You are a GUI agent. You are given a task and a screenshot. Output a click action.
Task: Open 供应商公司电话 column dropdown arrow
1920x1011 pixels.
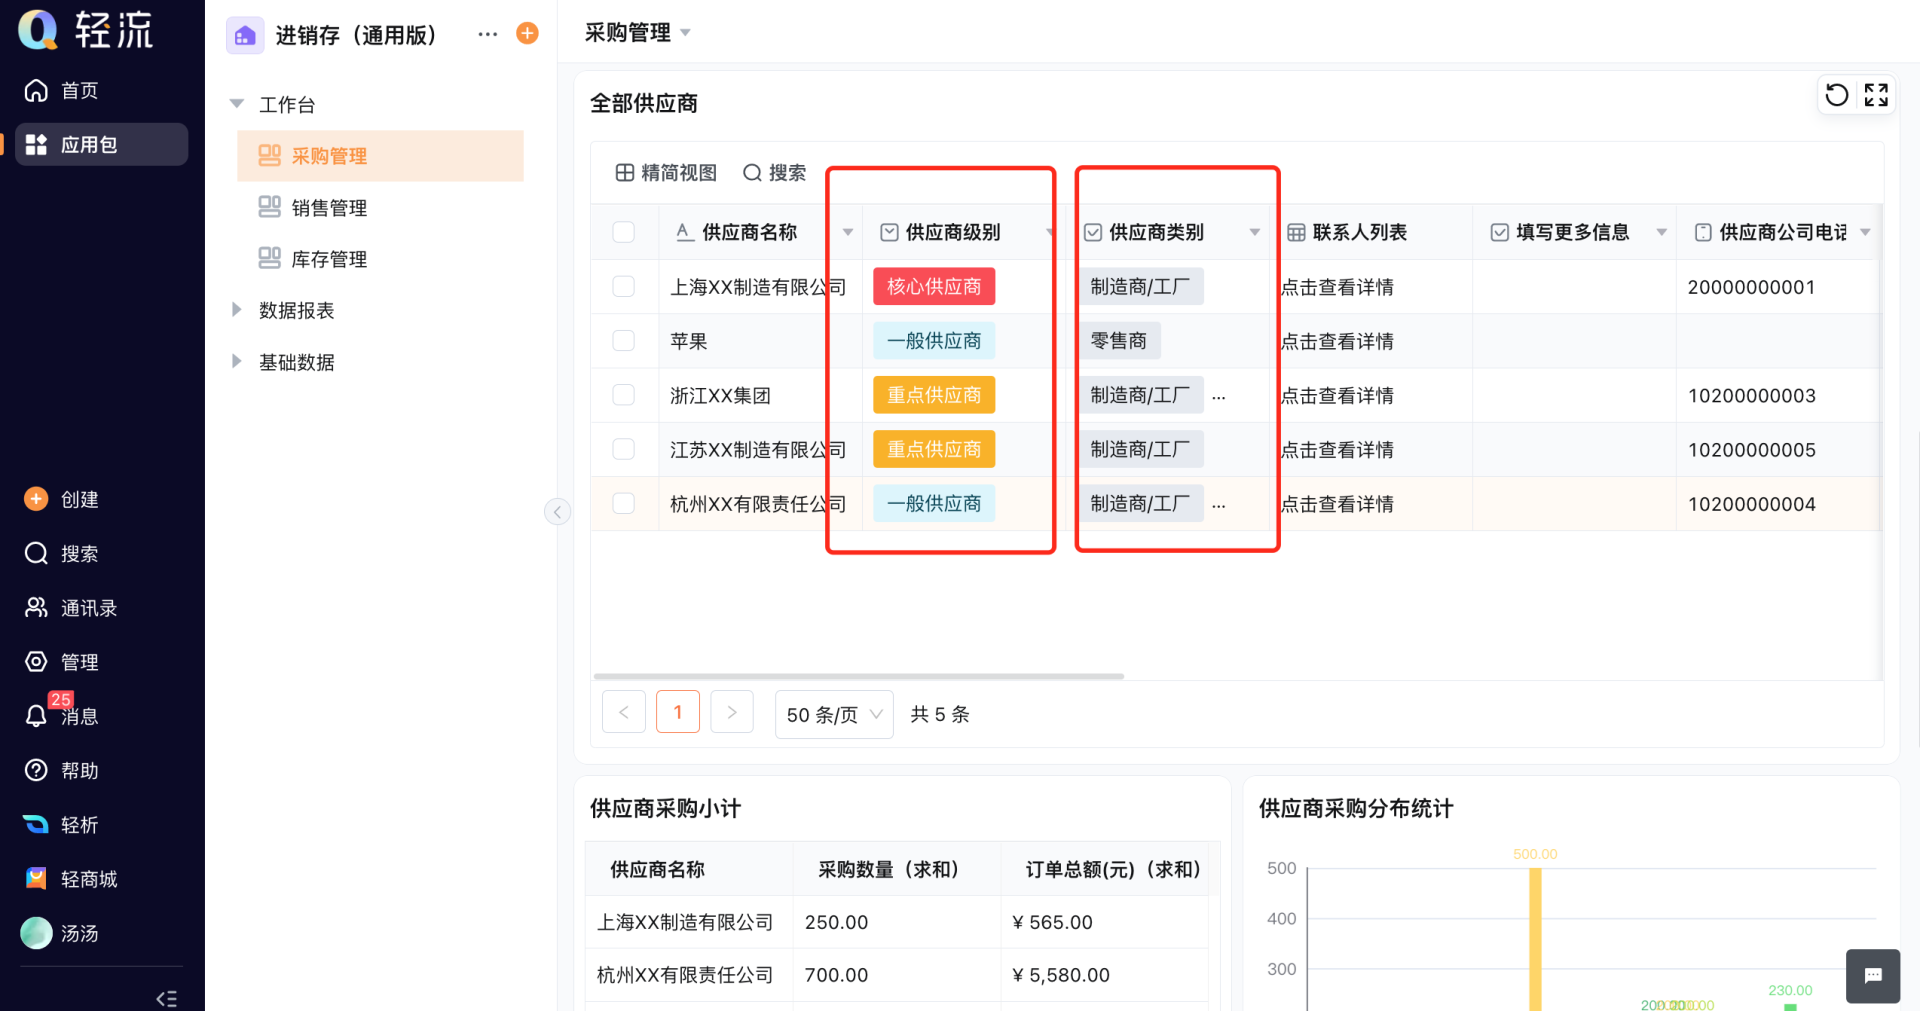pos(1865,232)
